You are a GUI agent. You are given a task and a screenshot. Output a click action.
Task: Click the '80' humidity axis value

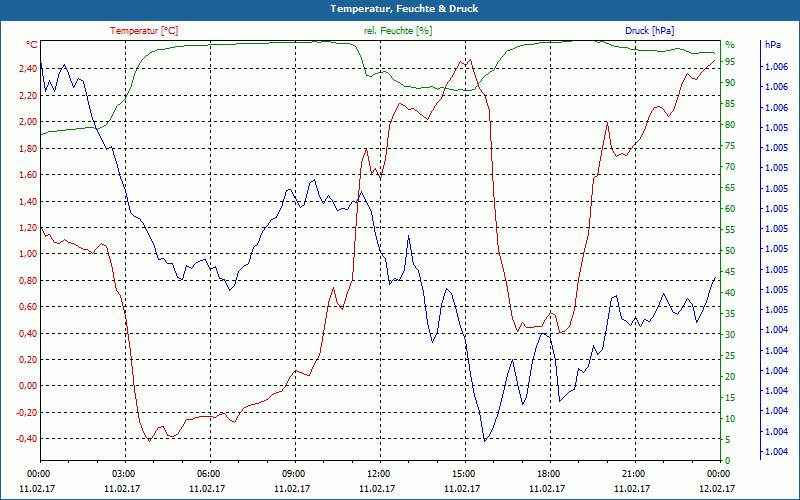[x=730, y=125]
